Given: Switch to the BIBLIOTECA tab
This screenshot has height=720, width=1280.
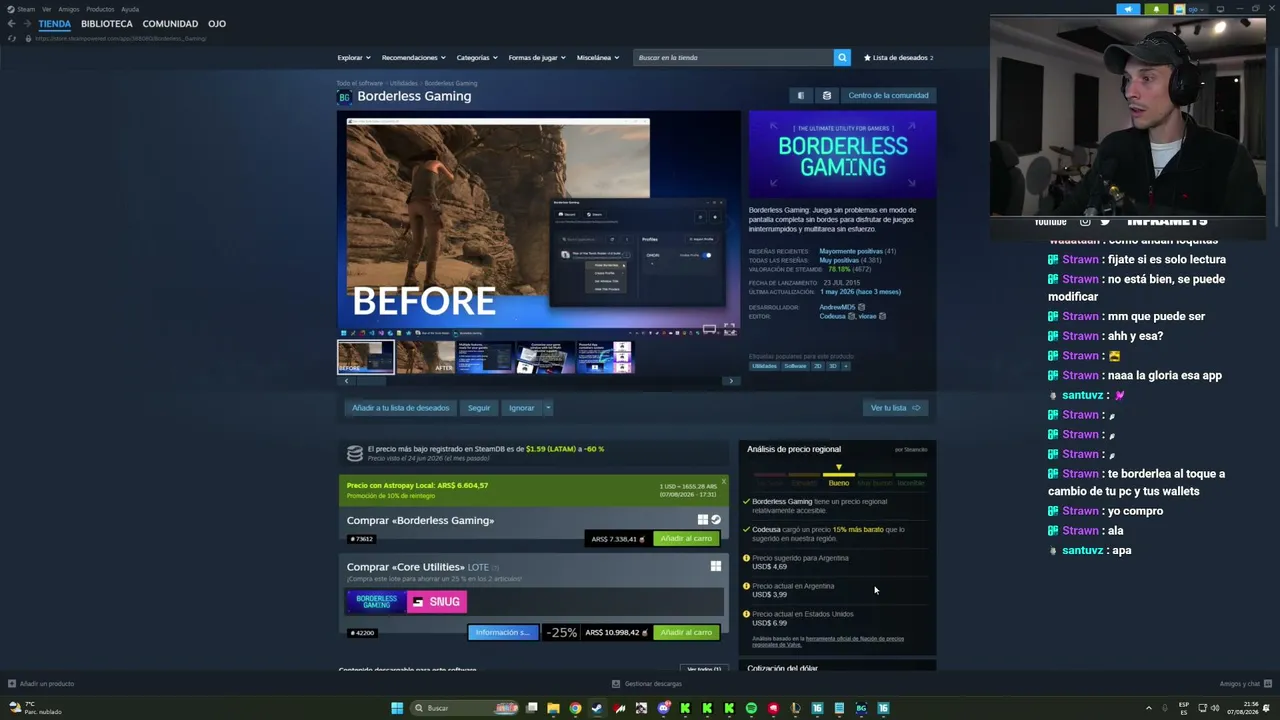Looking at the screenshot, I should pyautogui.click(x=107, y=24).
